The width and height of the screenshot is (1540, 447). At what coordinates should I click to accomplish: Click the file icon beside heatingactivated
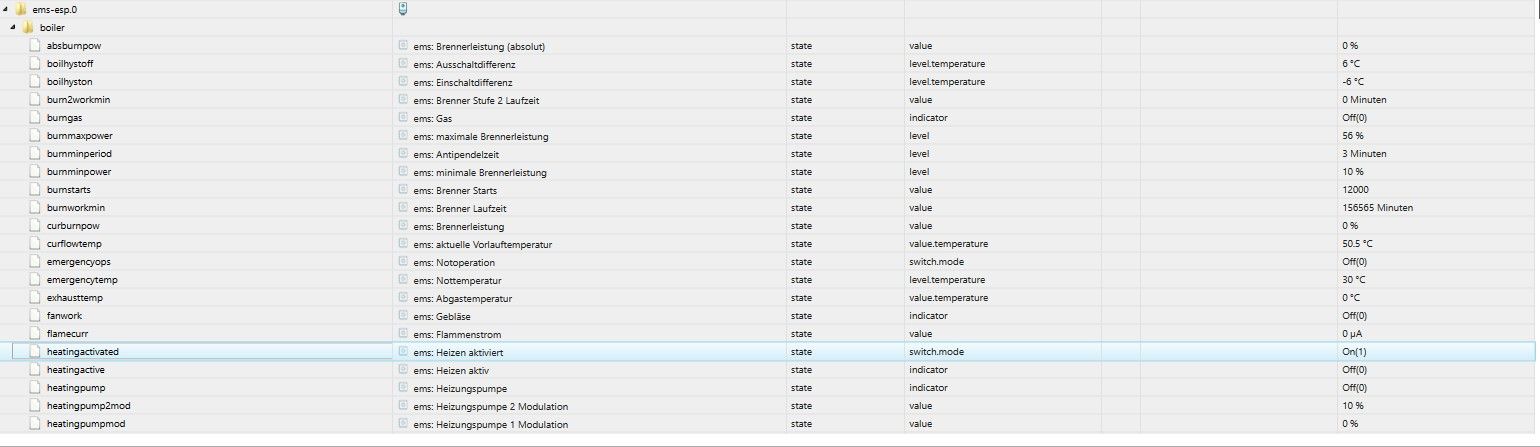tap(36, 351)
